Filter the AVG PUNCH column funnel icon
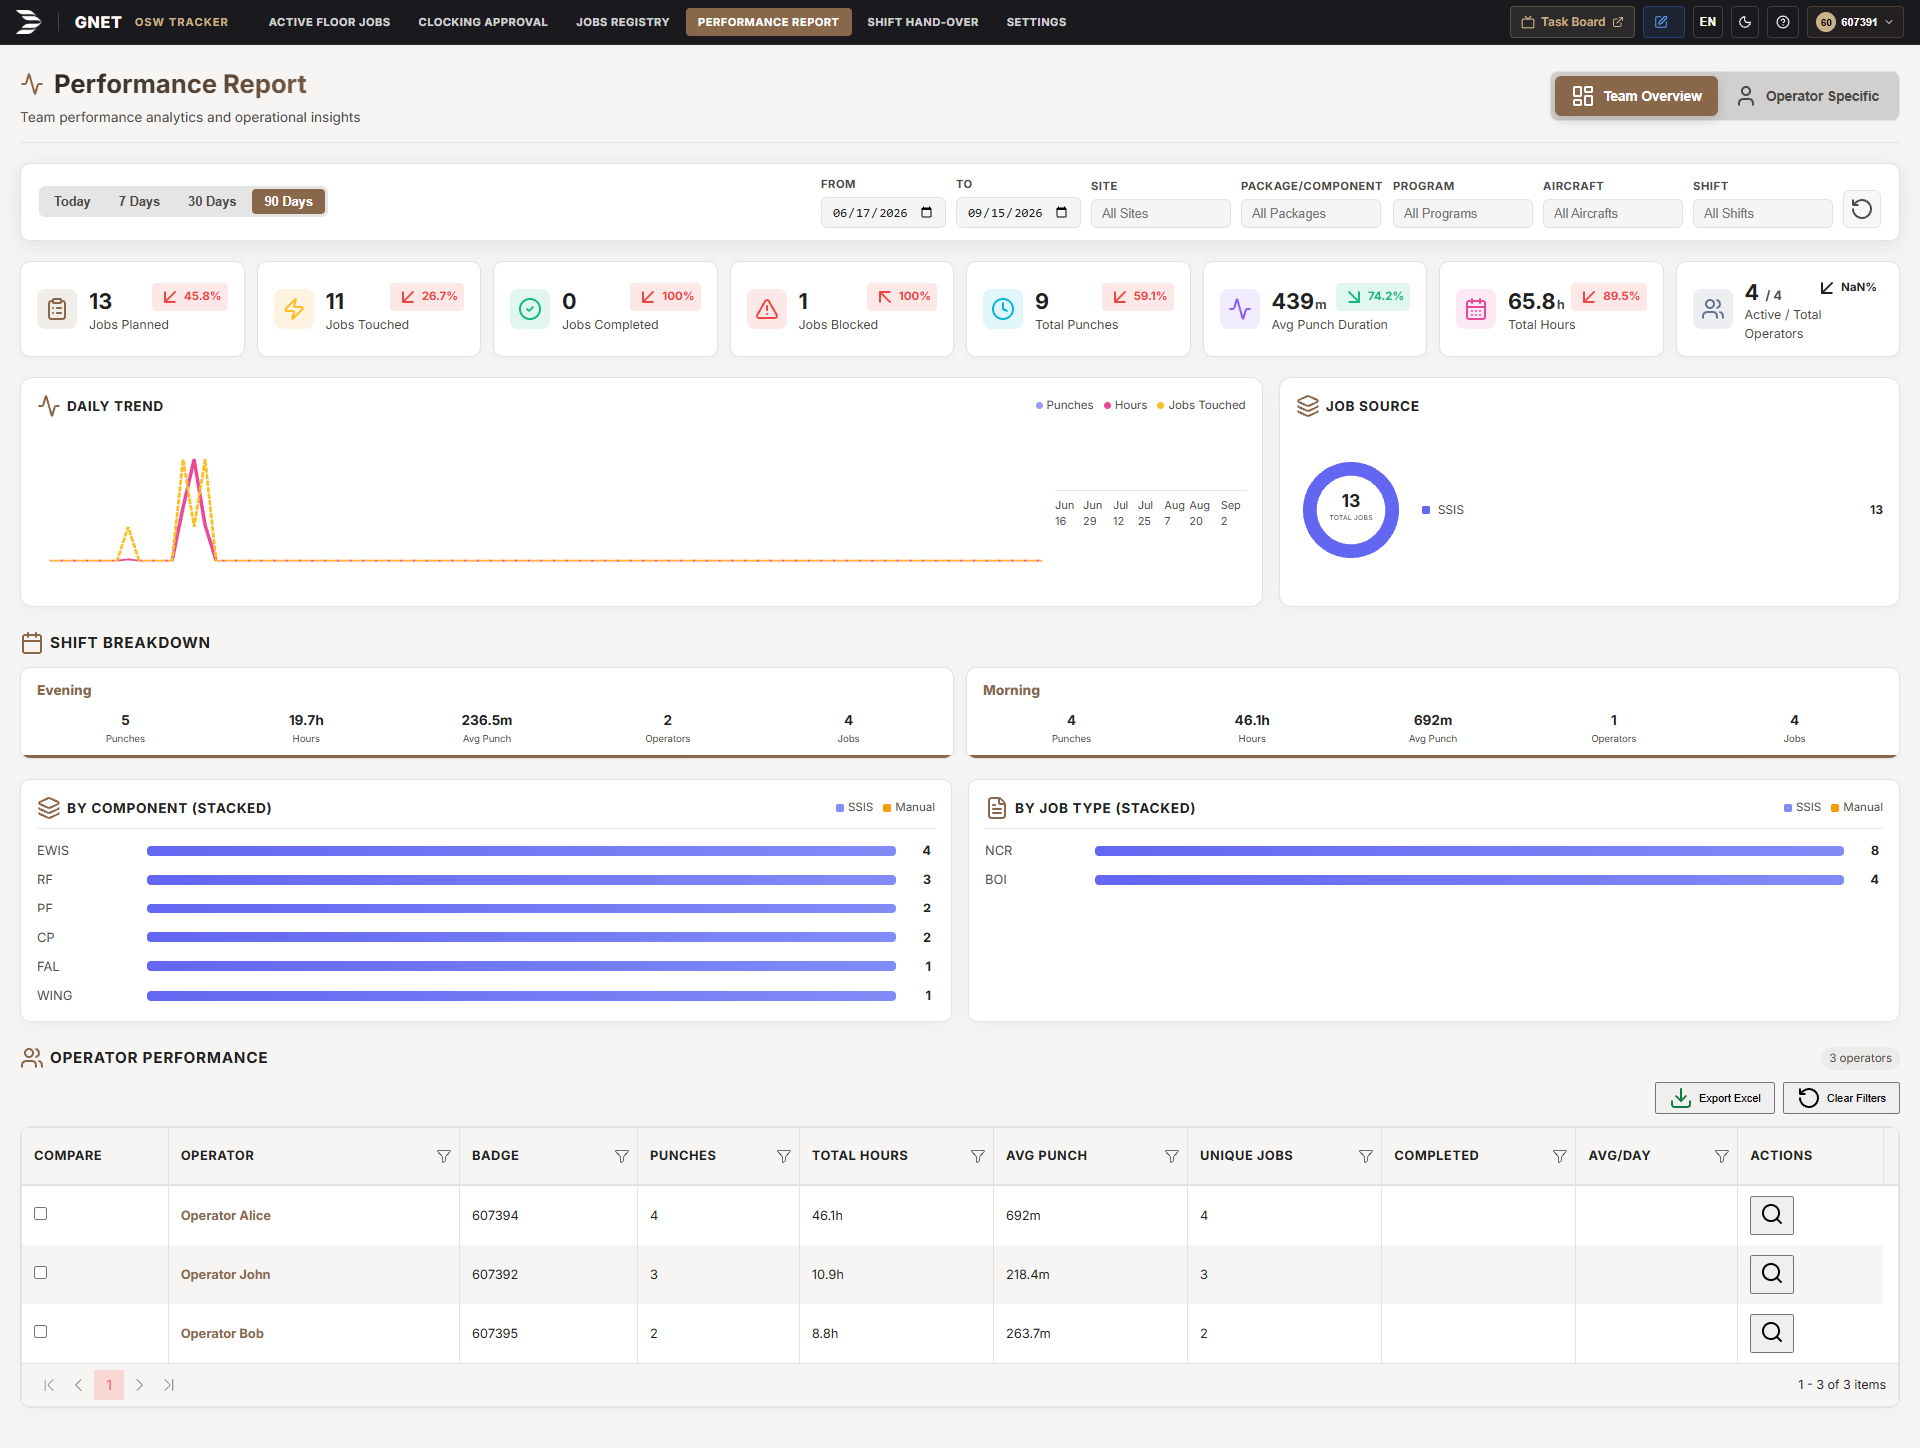1920x1448 pixels. click(1171, 1156)
